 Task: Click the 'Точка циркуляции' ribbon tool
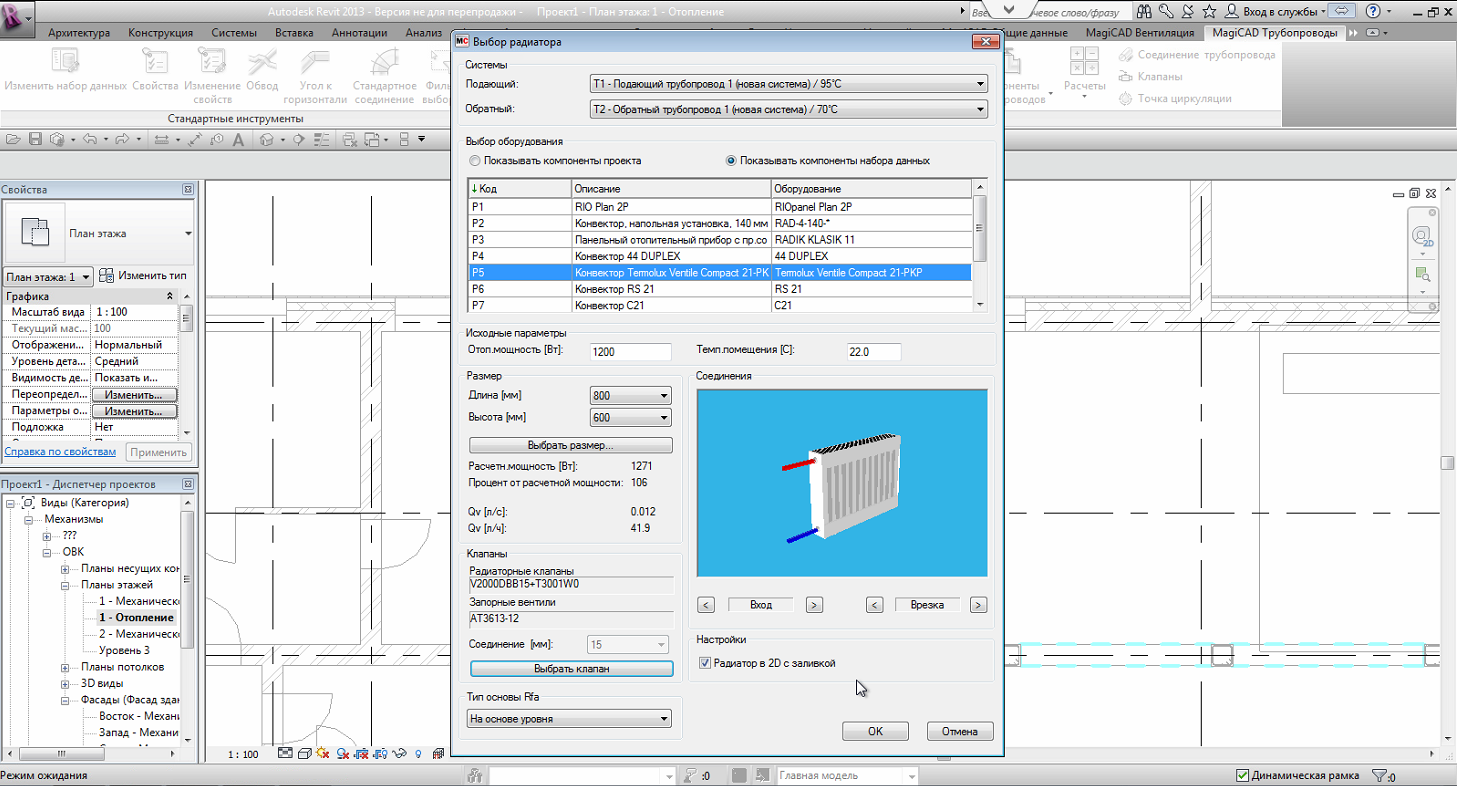coord(1175,98)
